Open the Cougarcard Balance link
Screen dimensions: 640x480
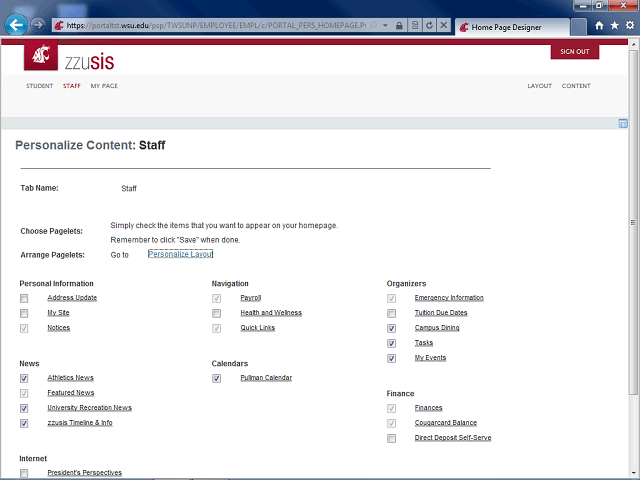(445, 423)
